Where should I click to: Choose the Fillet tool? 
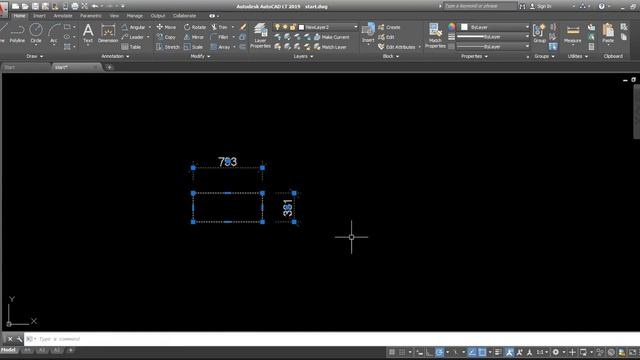219,37
